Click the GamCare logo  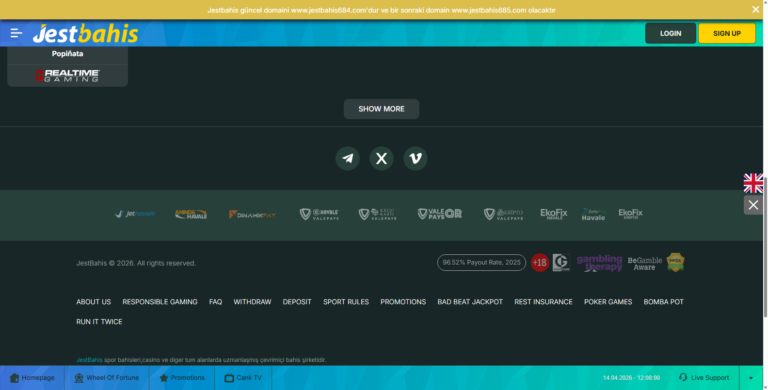pyautogui.click(x=561, y=263)
